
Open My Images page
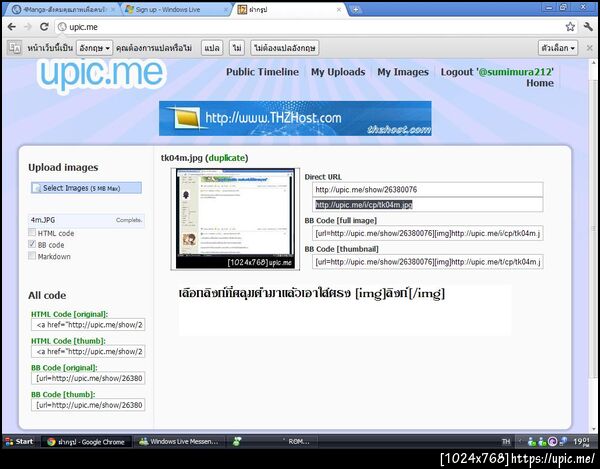[403, 72]
